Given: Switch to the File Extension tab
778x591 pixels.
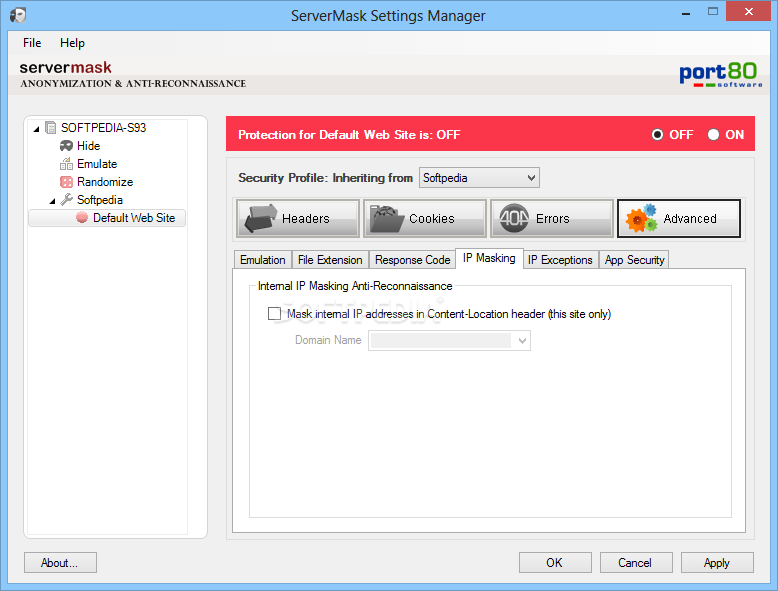Looking at the screenshot, I should (330, 260).
